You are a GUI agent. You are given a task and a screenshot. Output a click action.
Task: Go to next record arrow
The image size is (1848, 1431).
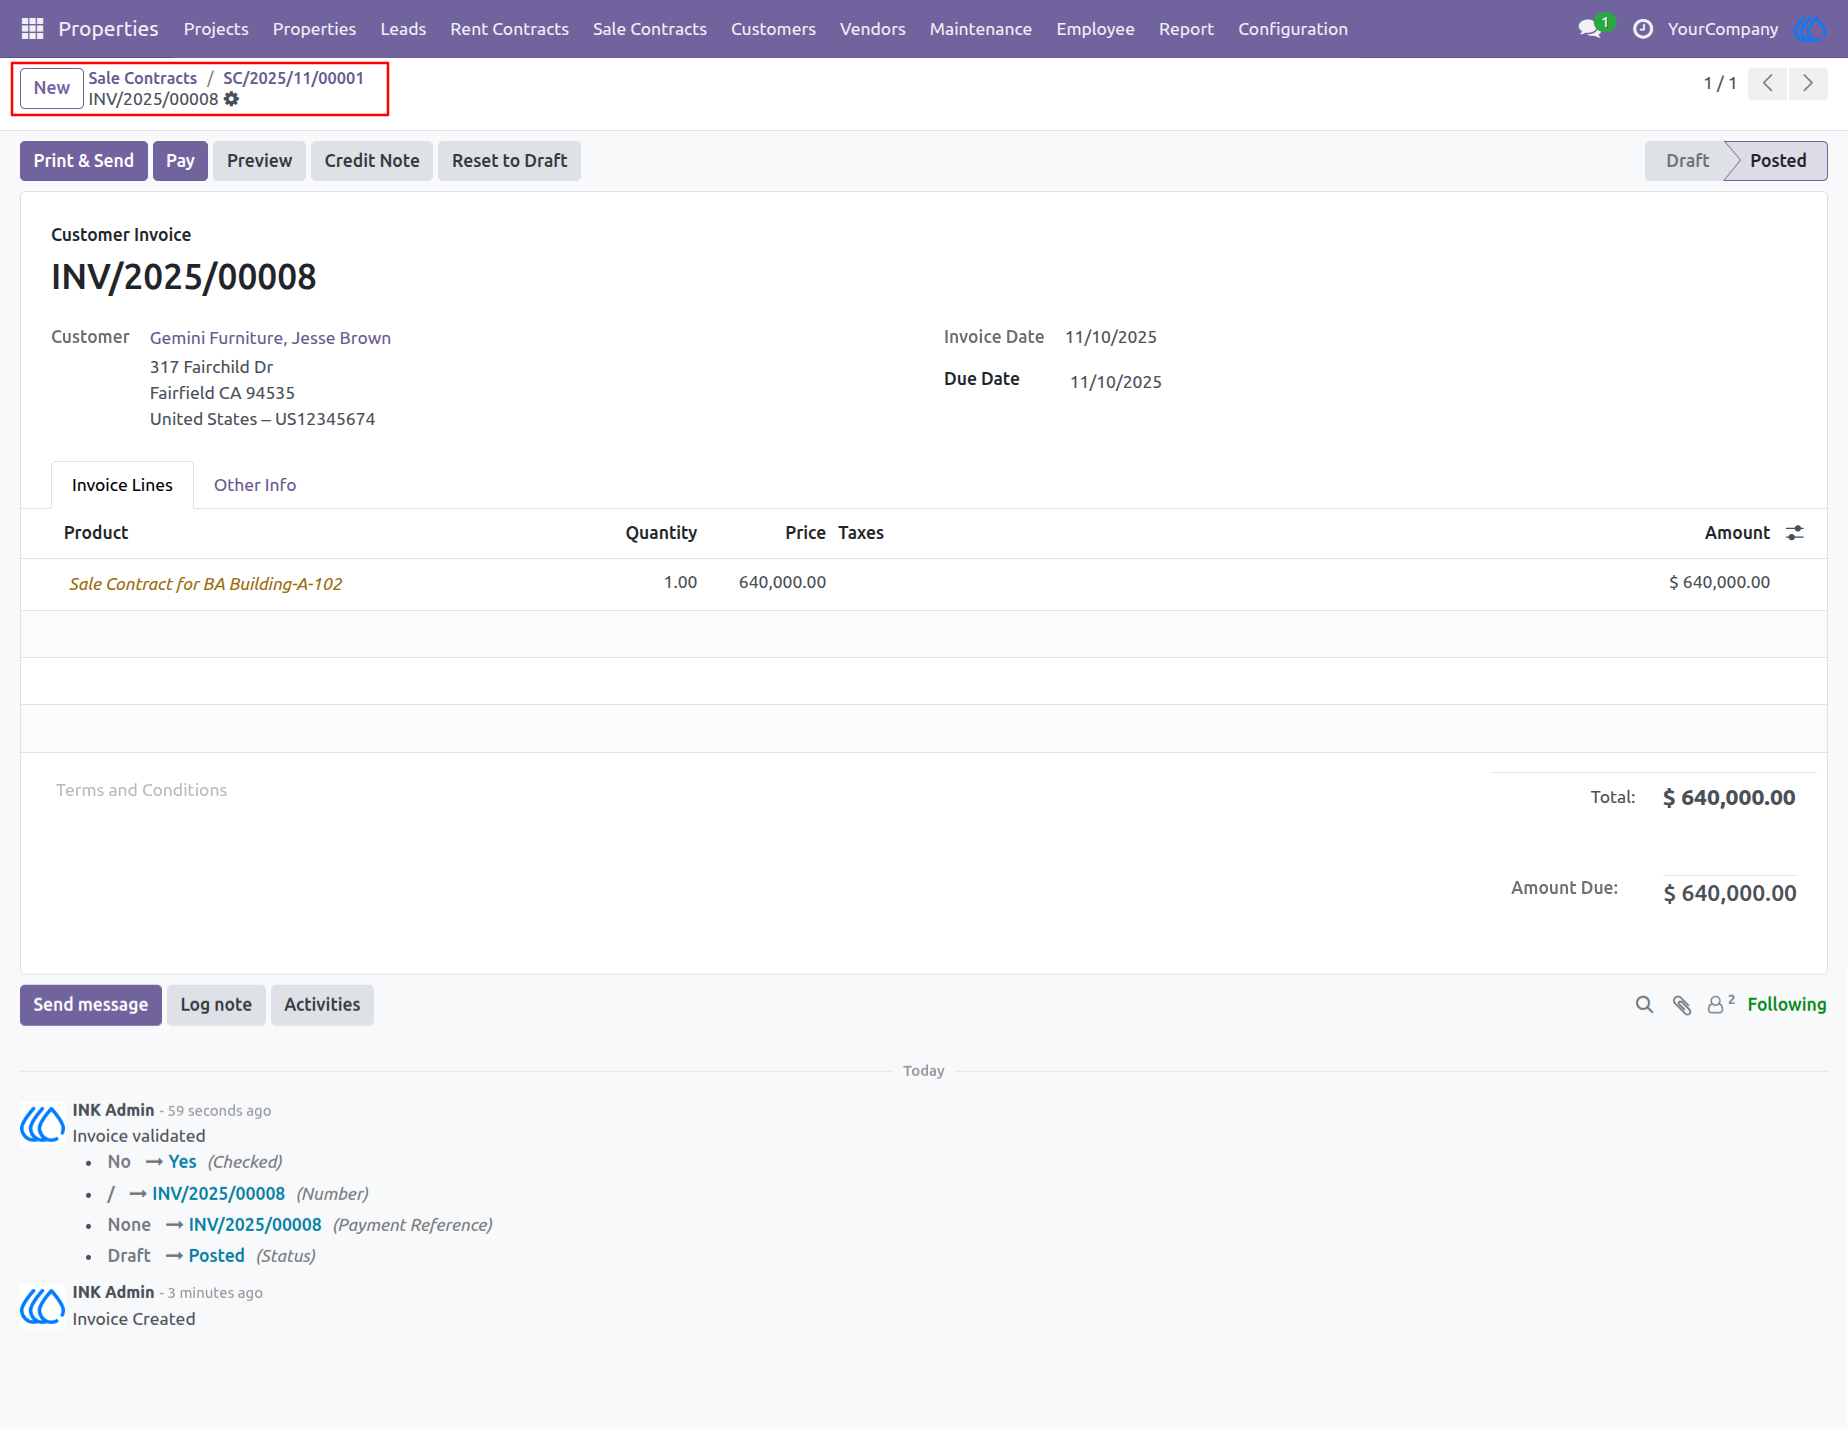coord(1808,84)
